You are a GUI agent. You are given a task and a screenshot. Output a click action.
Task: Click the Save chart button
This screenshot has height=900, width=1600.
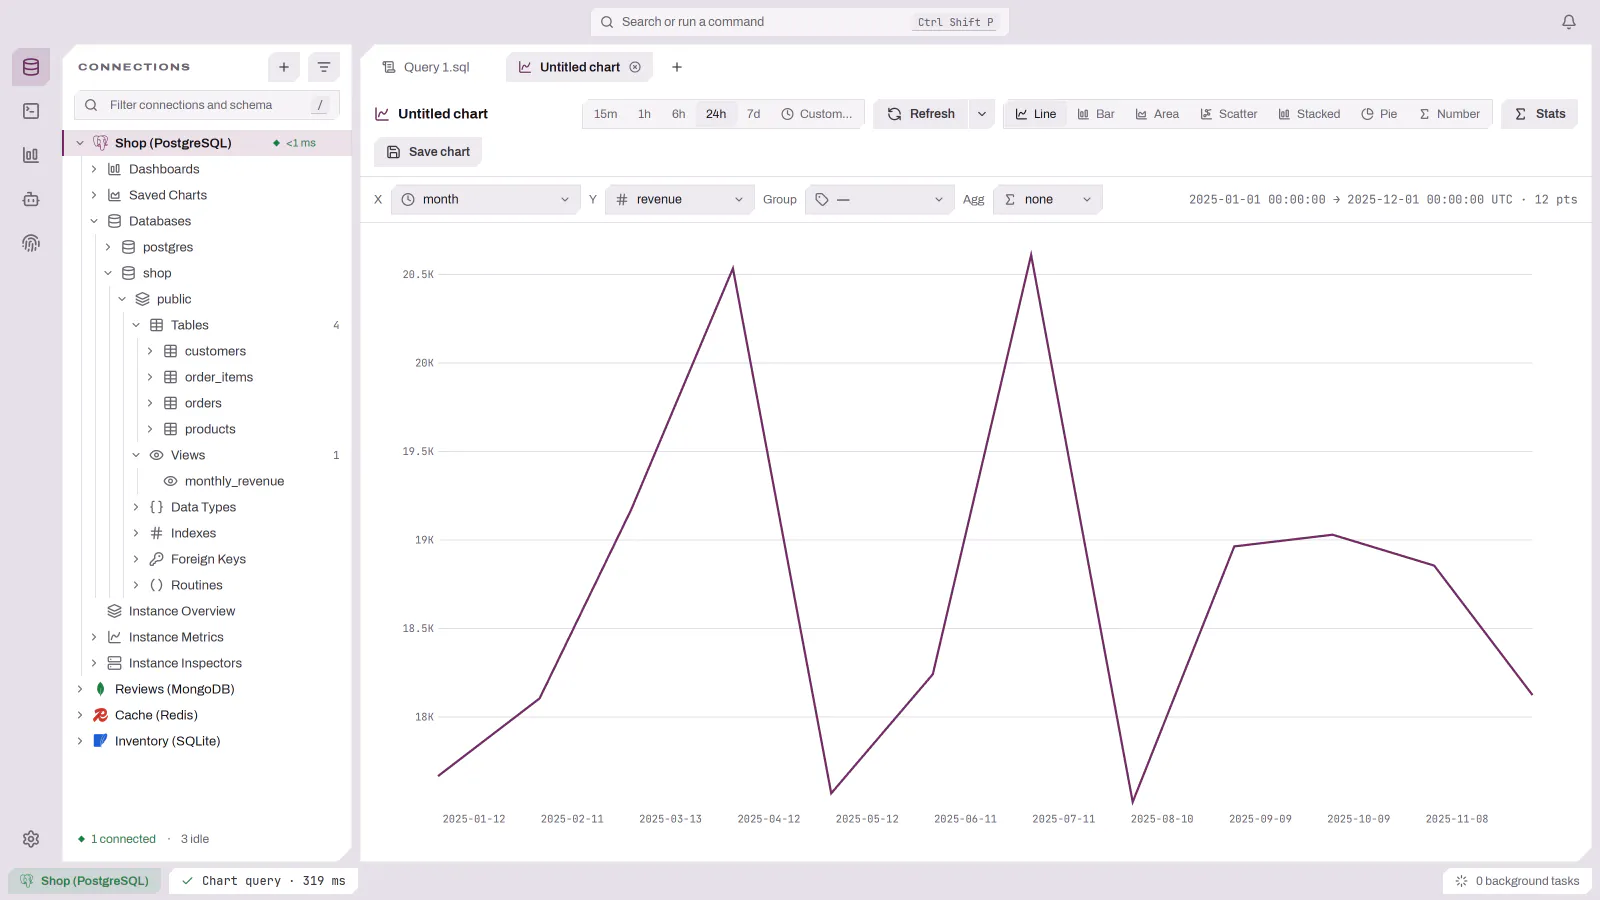(428, 152)
